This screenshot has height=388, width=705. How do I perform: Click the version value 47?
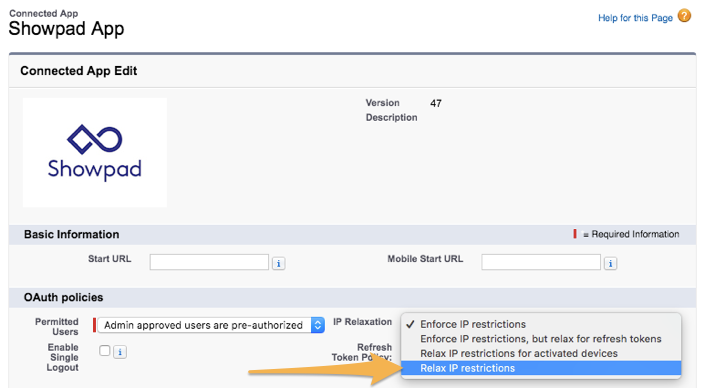[x=436, y=103]
